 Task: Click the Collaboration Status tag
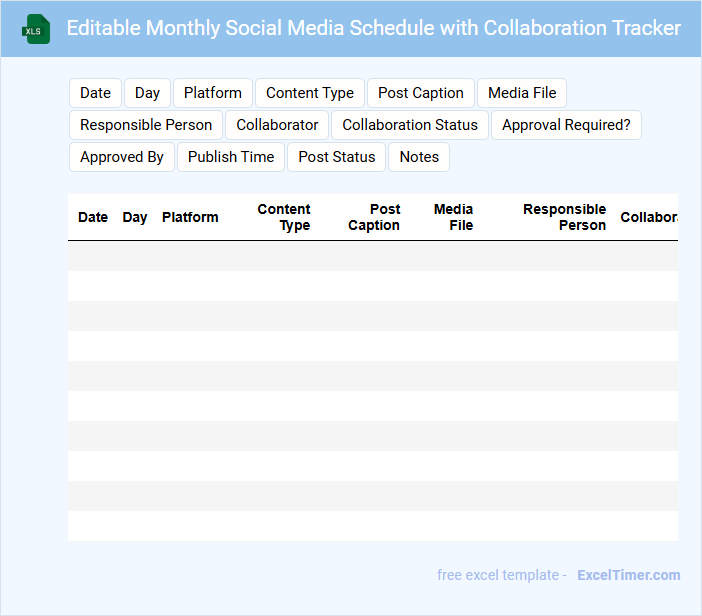click(x=410, y=125)
